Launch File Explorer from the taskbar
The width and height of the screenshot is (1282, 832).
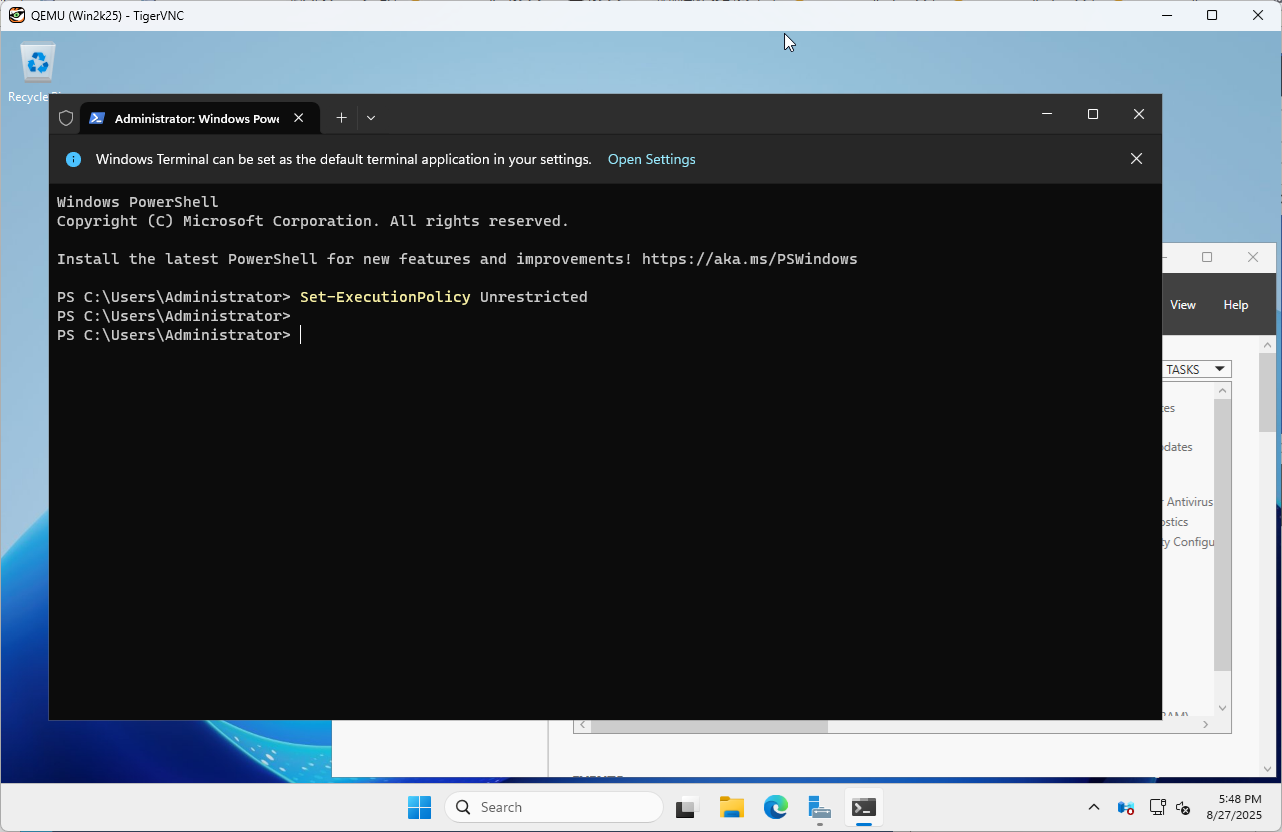[x=731, y=807]
